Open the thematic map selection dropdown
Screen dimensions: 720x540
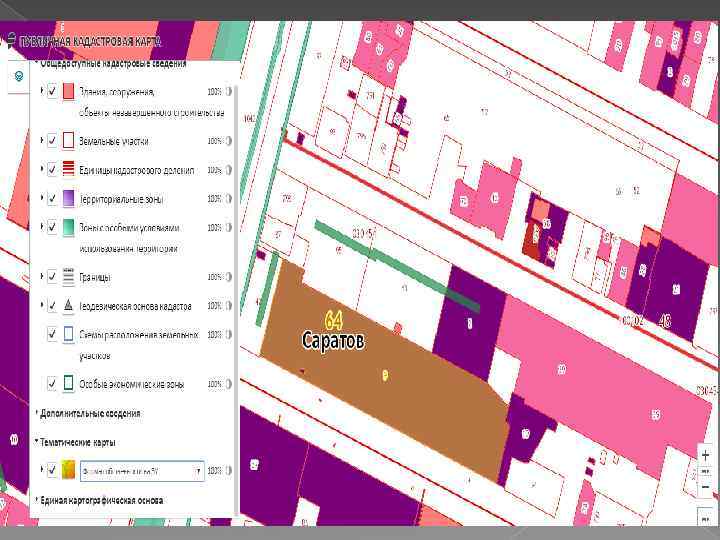tap(142, 471)
